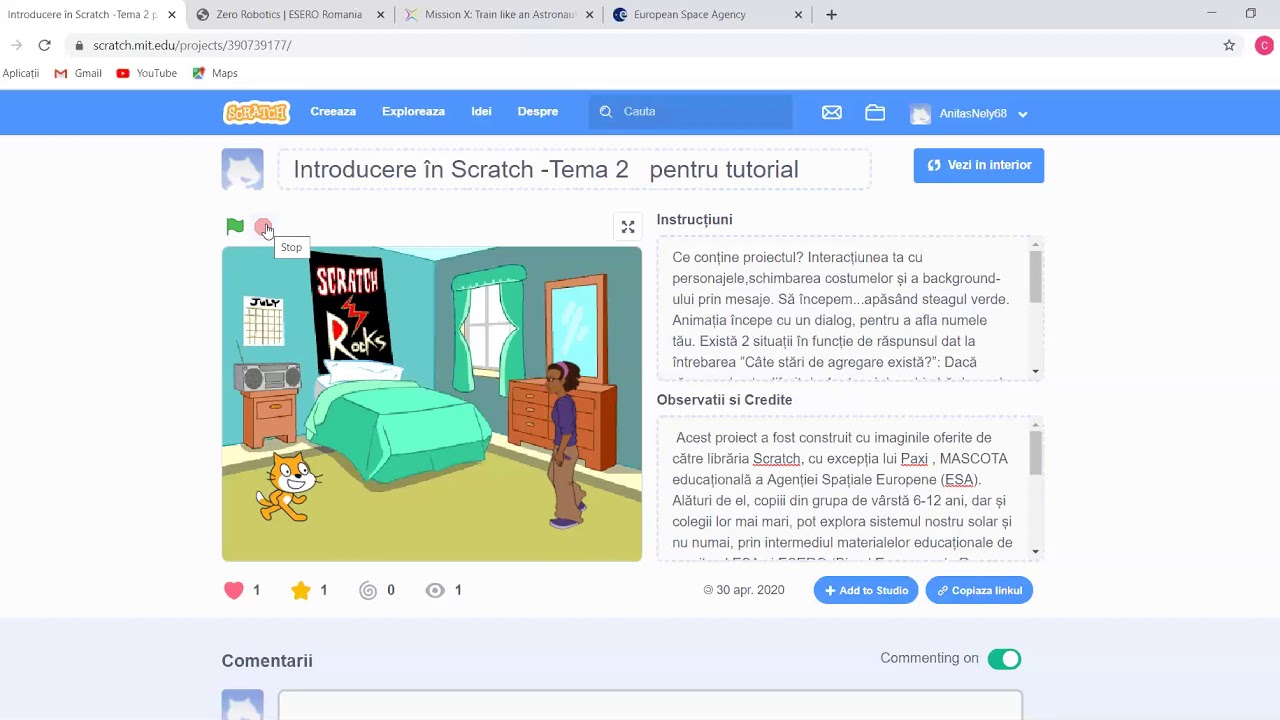Click the red Stop button

(x=263, y=227)
